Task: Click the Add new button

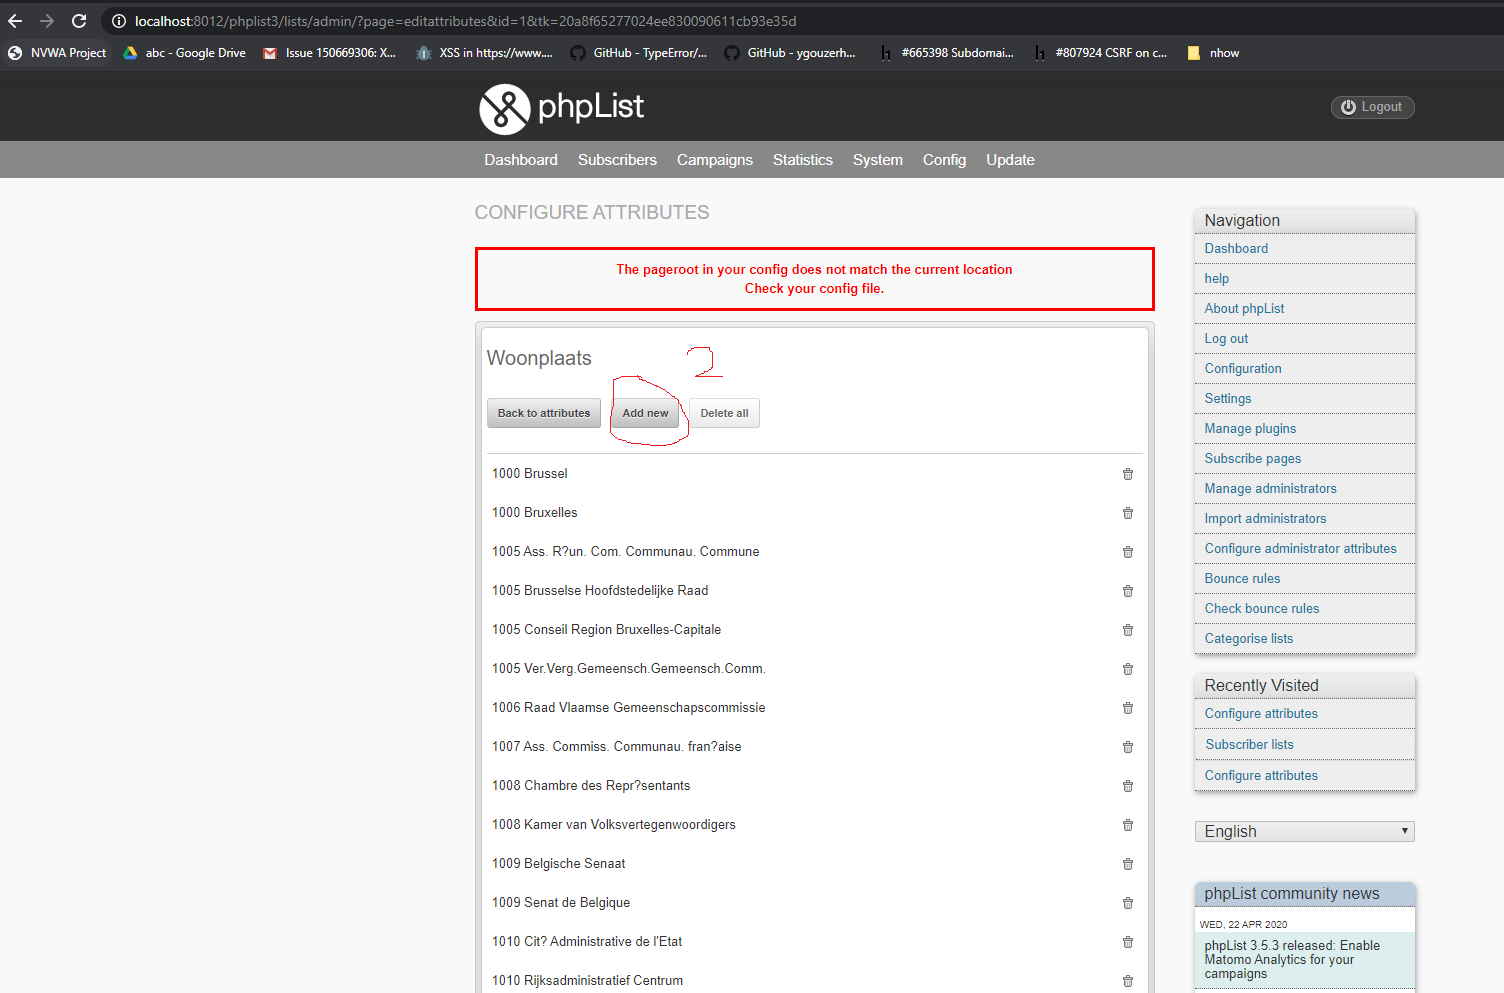Action: tap(645, 413)
